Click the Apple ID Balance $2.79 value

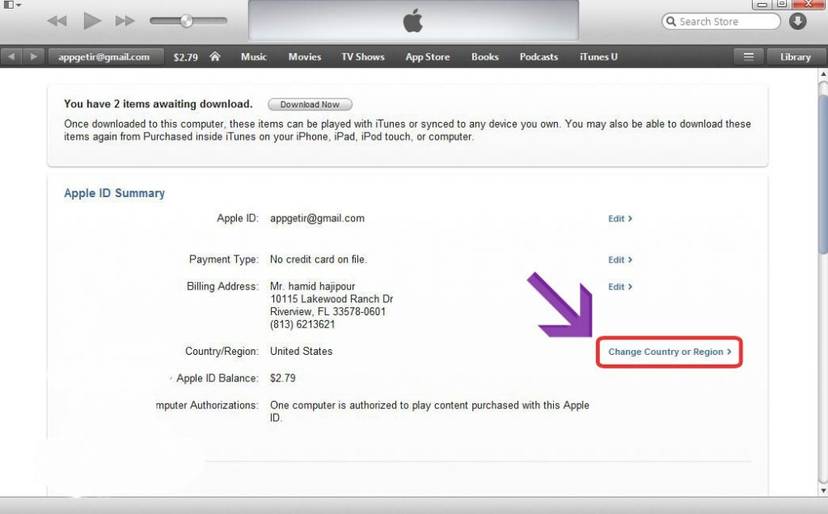pos(283,378)
